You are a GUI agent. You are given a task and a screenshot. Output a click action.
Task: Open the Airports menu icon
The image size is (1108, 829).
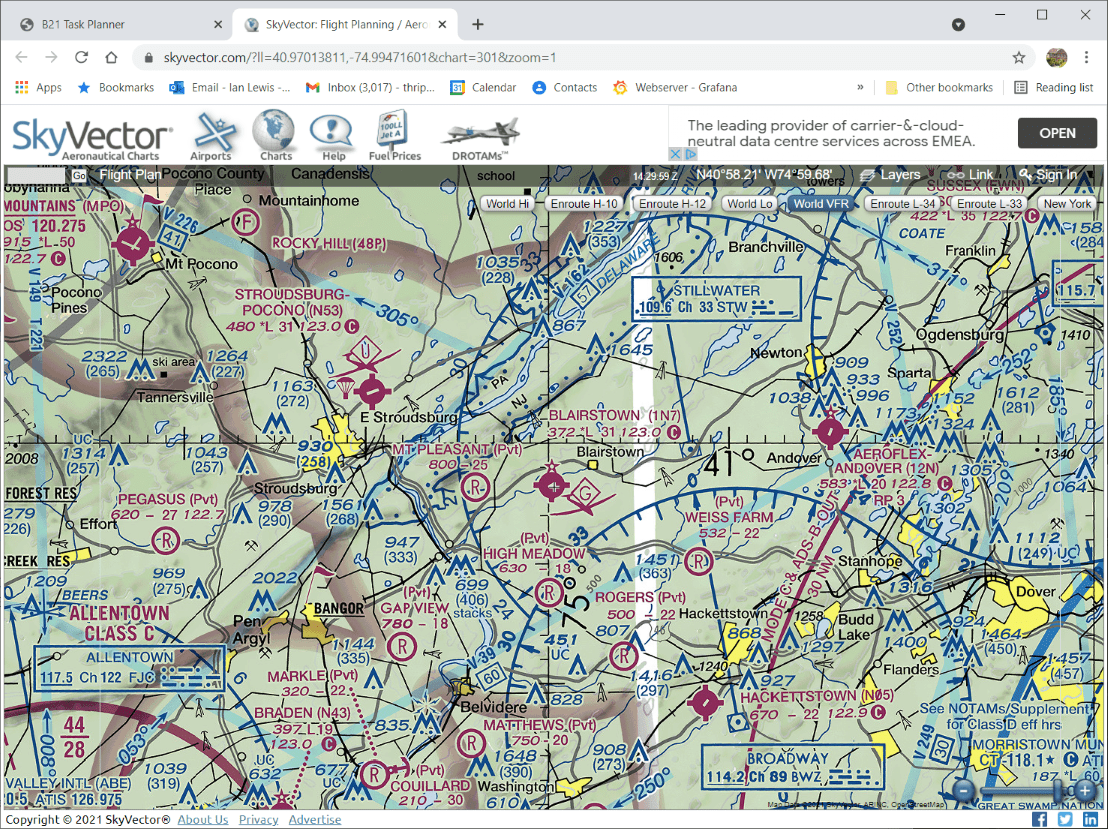(215, 136)
